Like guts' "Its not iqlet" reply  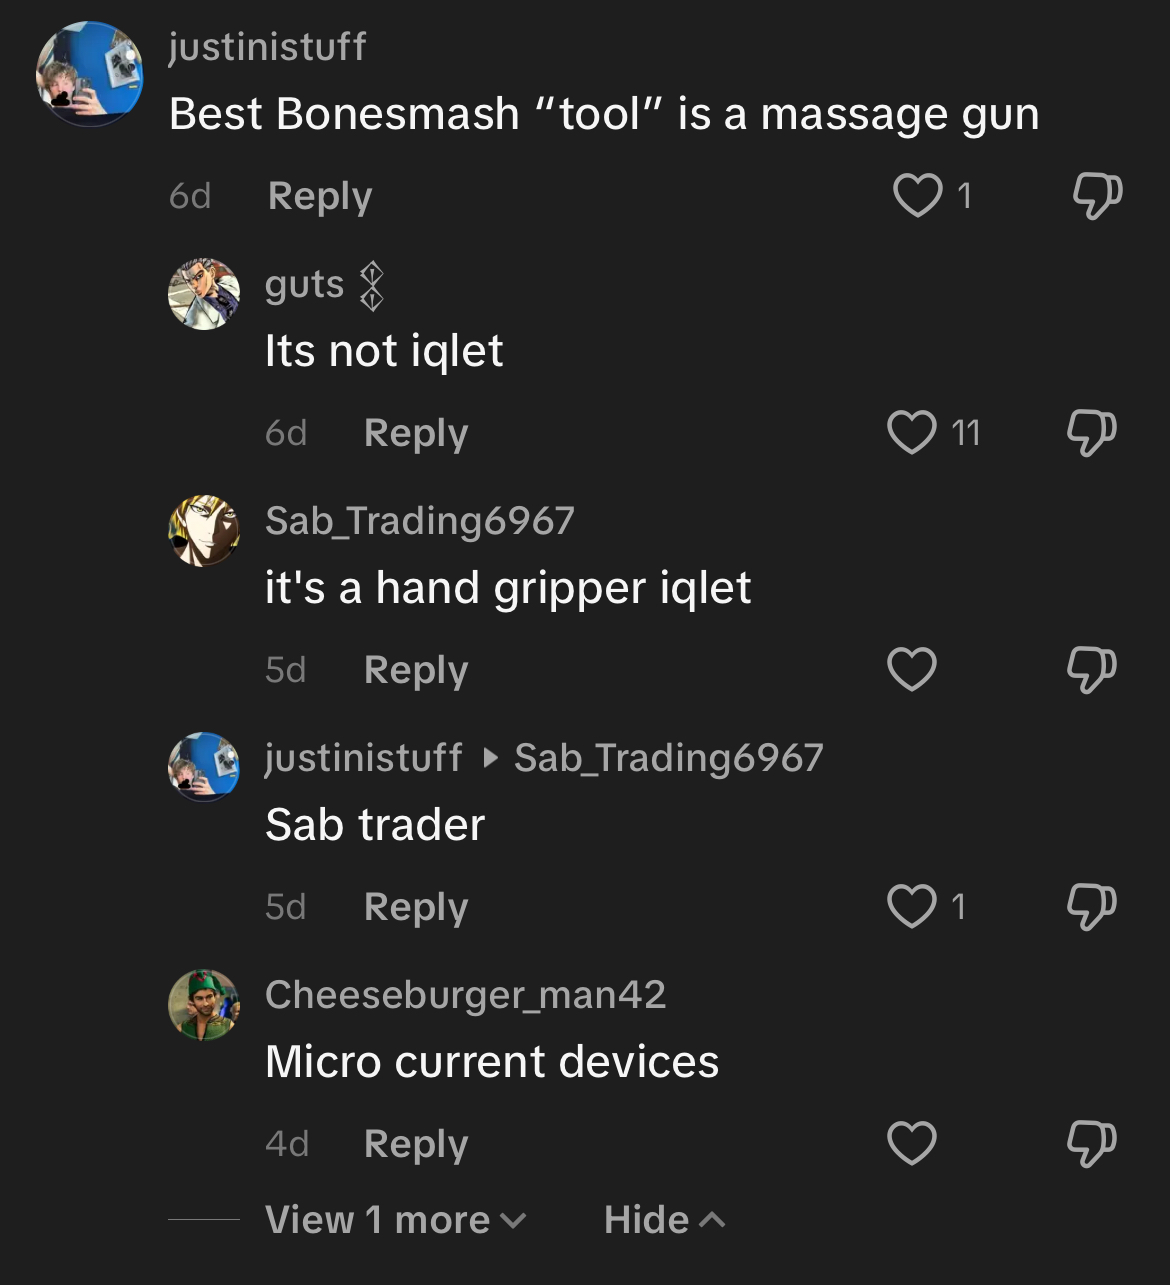[912, 432]
